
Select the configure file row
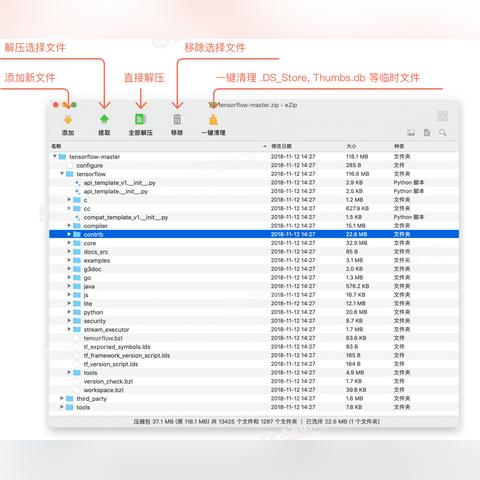254,165
